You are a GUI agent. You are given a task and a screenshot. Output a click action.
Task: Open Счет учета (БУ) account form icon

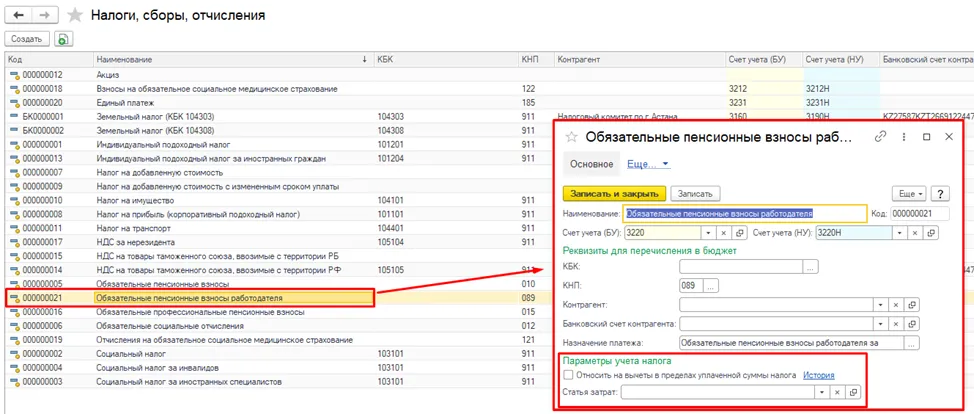click(739, 233)
